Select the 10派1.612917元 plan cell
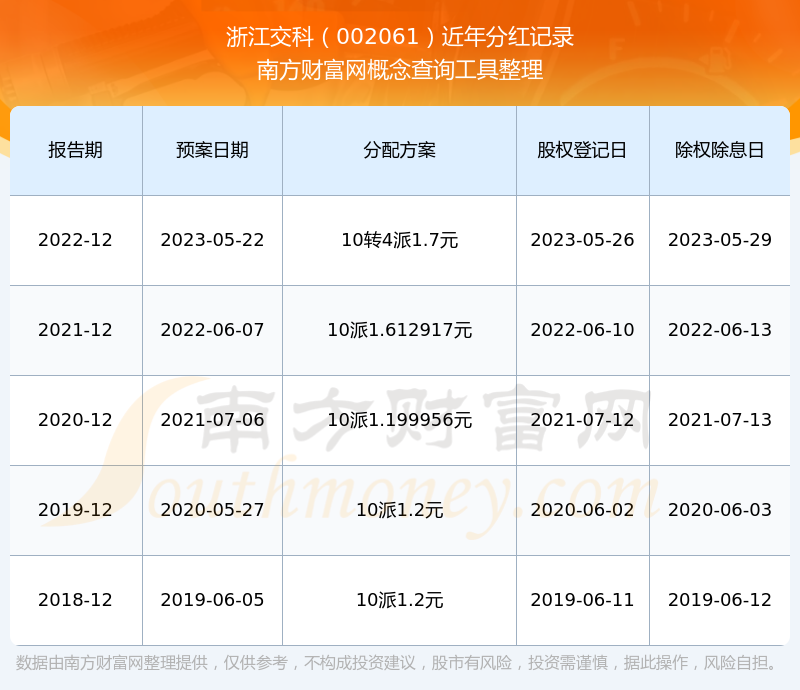The height and width of the screenshot is (690, 800). [399, 330]
